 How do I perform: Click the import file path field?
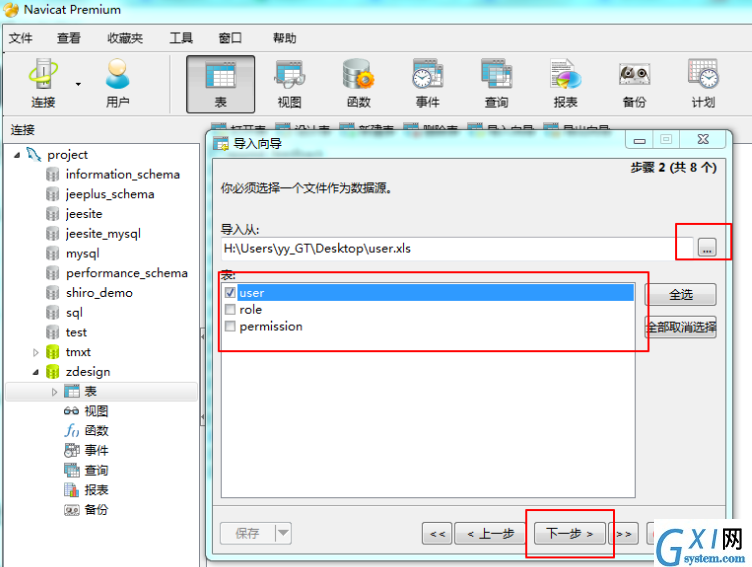[457, 248]
